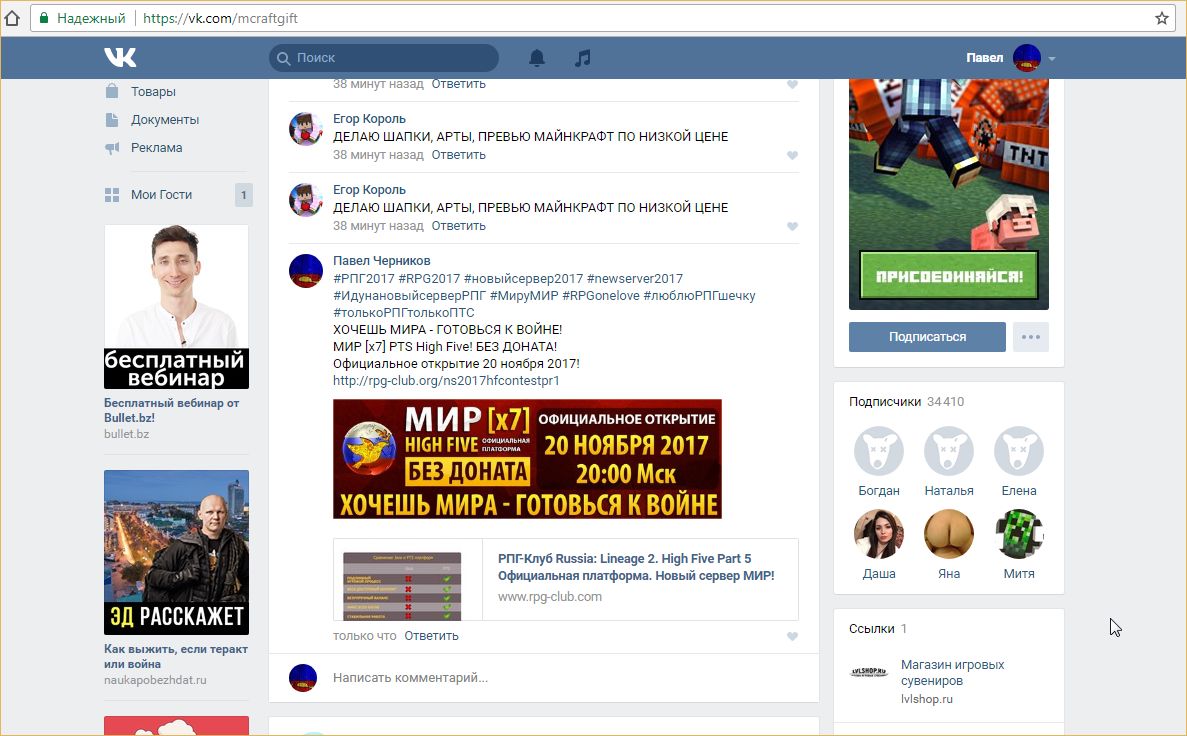This screenshot has height=736, width=1187.
Task: Open the МИР x7 banner image
Action: click(x=528, y=459)
